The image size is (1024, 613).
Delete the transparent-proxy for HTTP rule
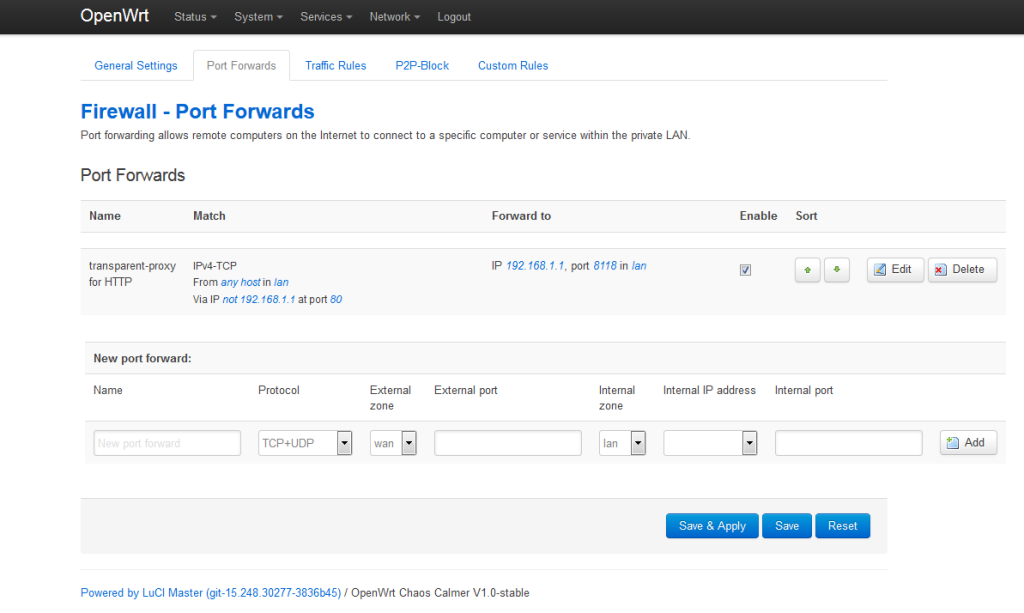(x=961, y=269)
